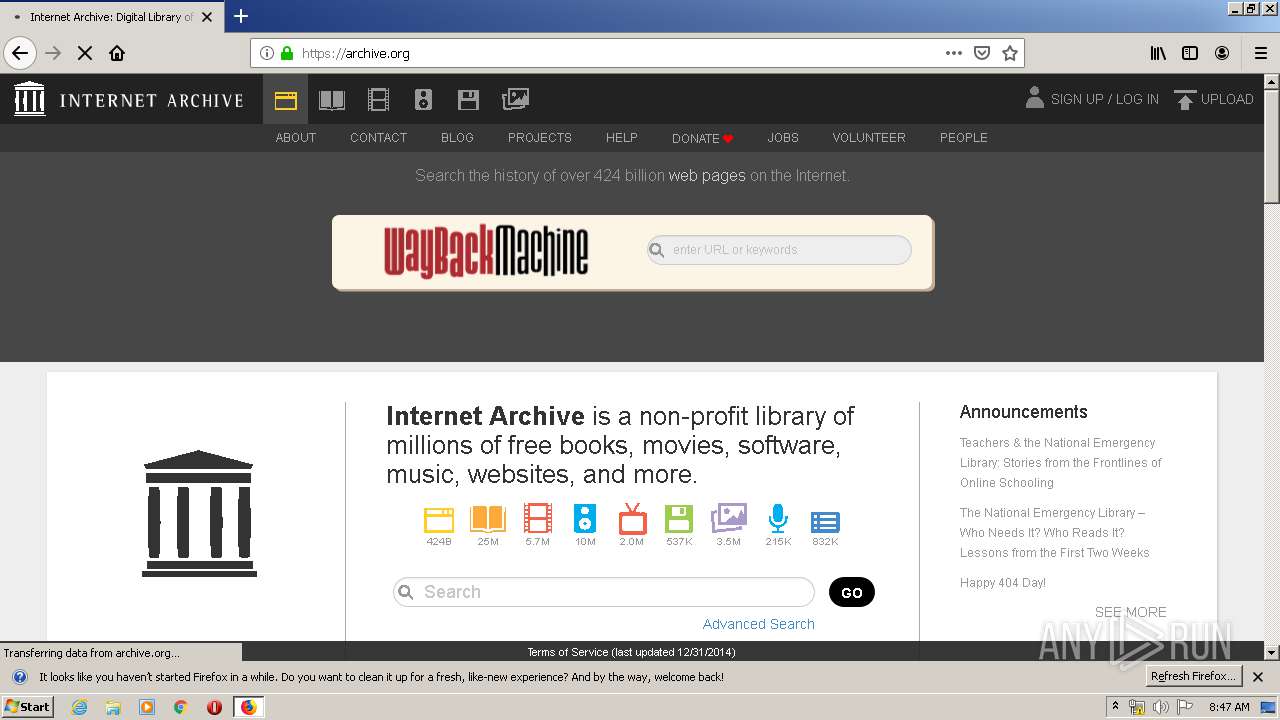Stop loading the page with the X button
Screen dimensions: 1280x720
[x=85, y=53]
